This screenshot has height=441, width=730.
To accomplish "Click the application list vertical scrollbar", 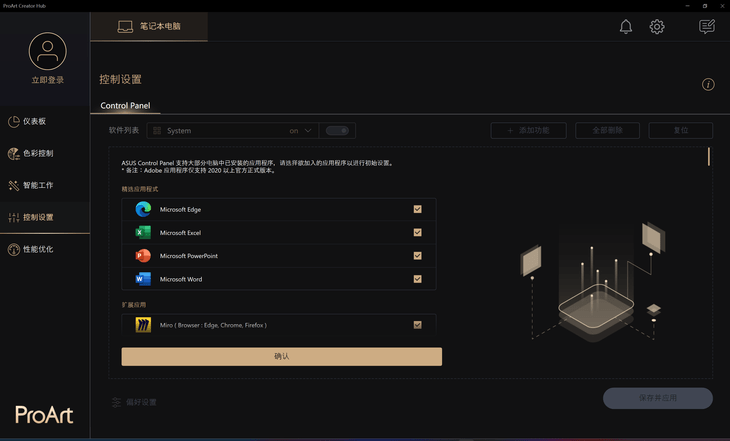I will point(709,156).
